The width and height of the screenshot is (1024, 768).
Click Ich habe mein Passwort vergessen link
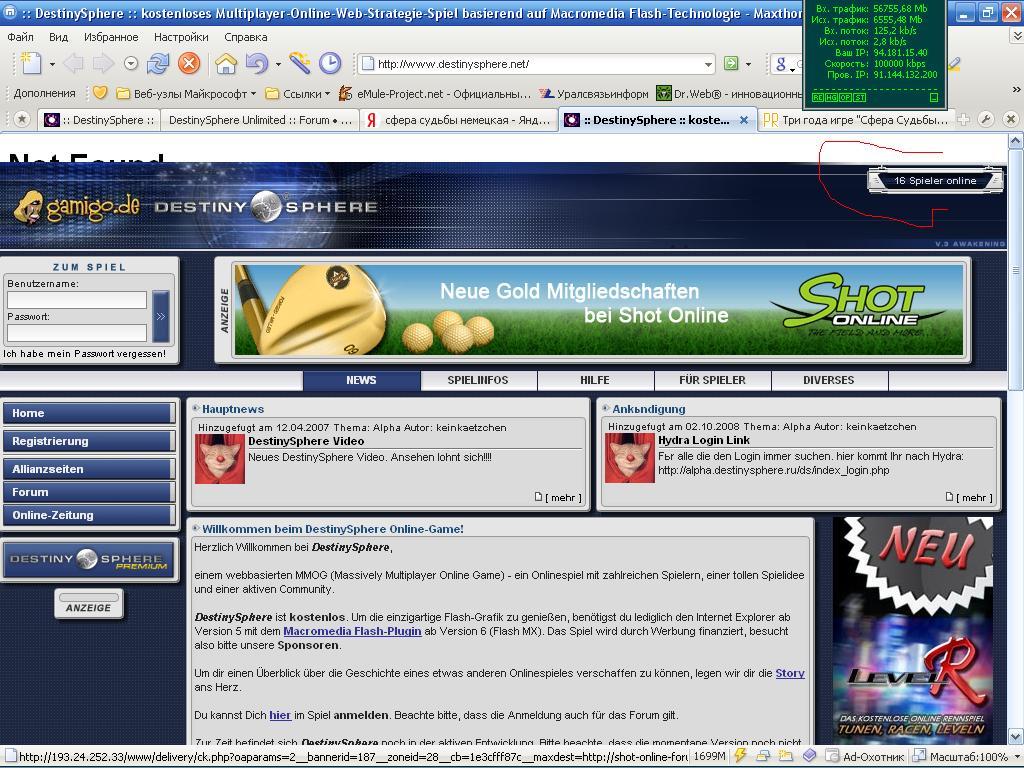pos(84,354)
